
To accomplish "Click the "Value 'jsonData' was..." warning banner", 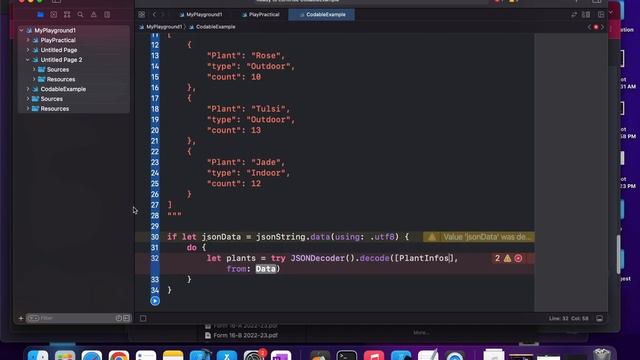I will click(479, 237).
